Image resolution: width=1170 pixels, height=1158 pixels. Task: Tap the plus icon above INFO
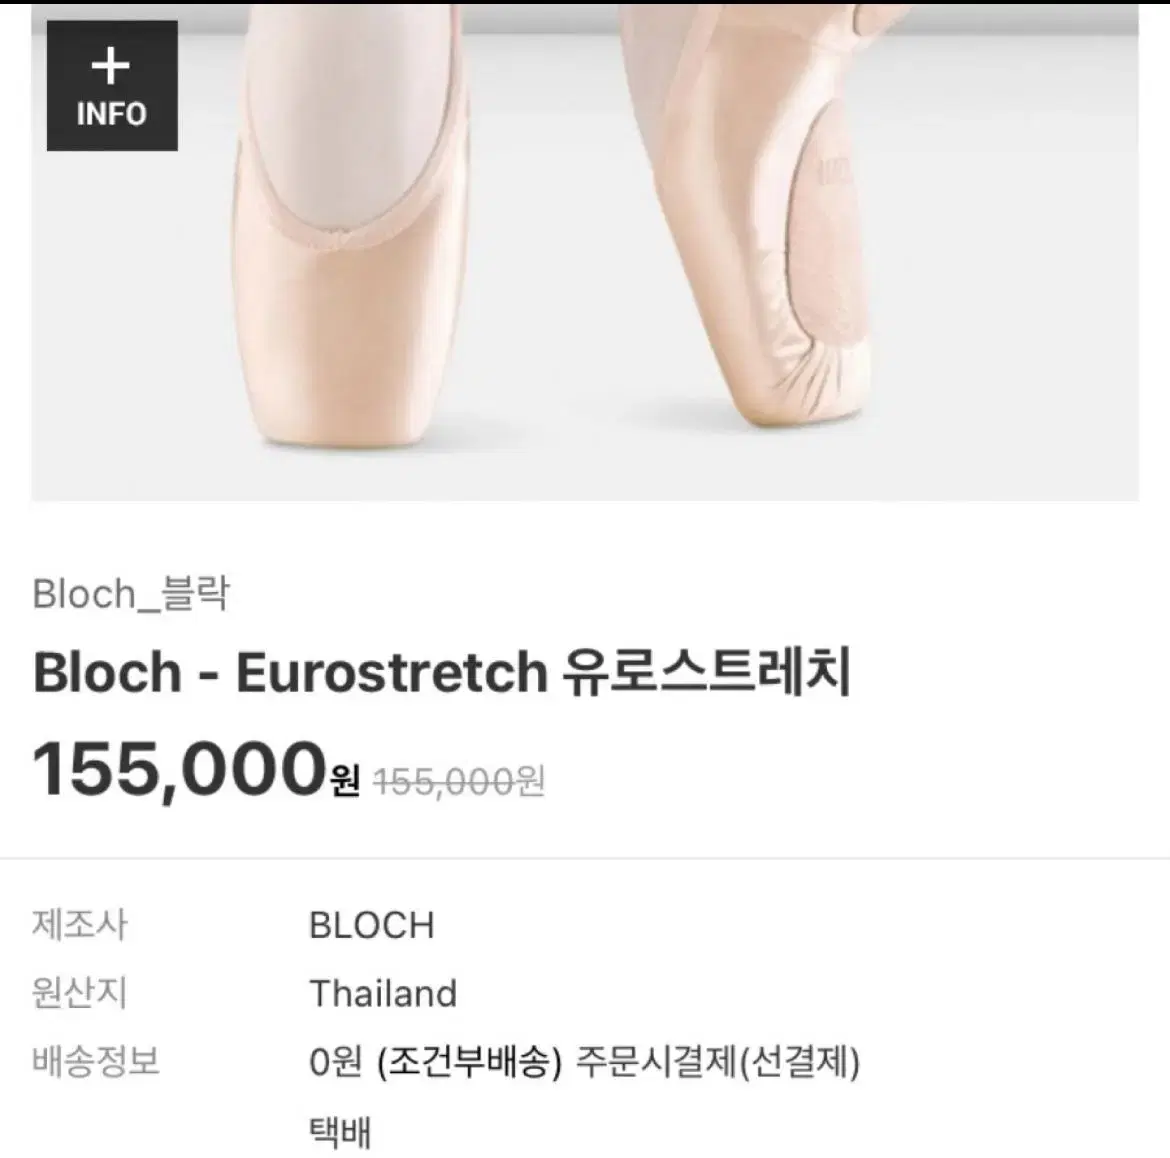[110, 66]
